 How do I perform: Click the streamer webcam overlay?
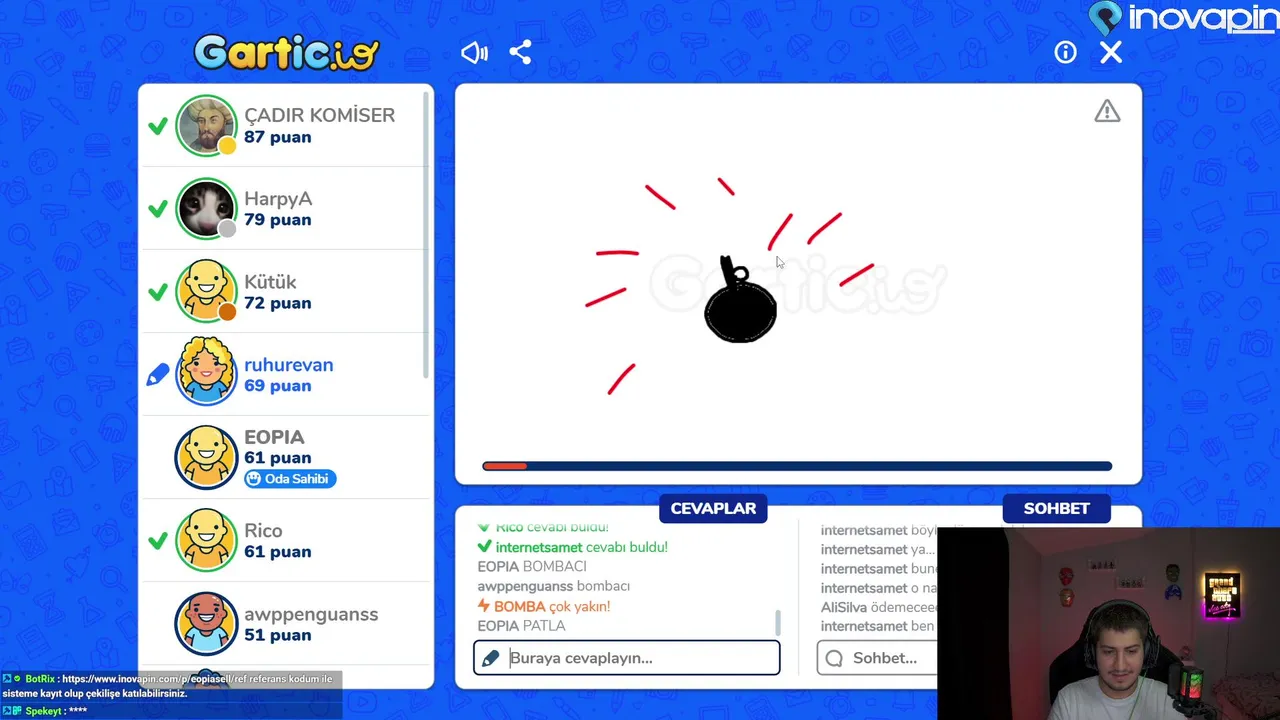point(1108,623)
